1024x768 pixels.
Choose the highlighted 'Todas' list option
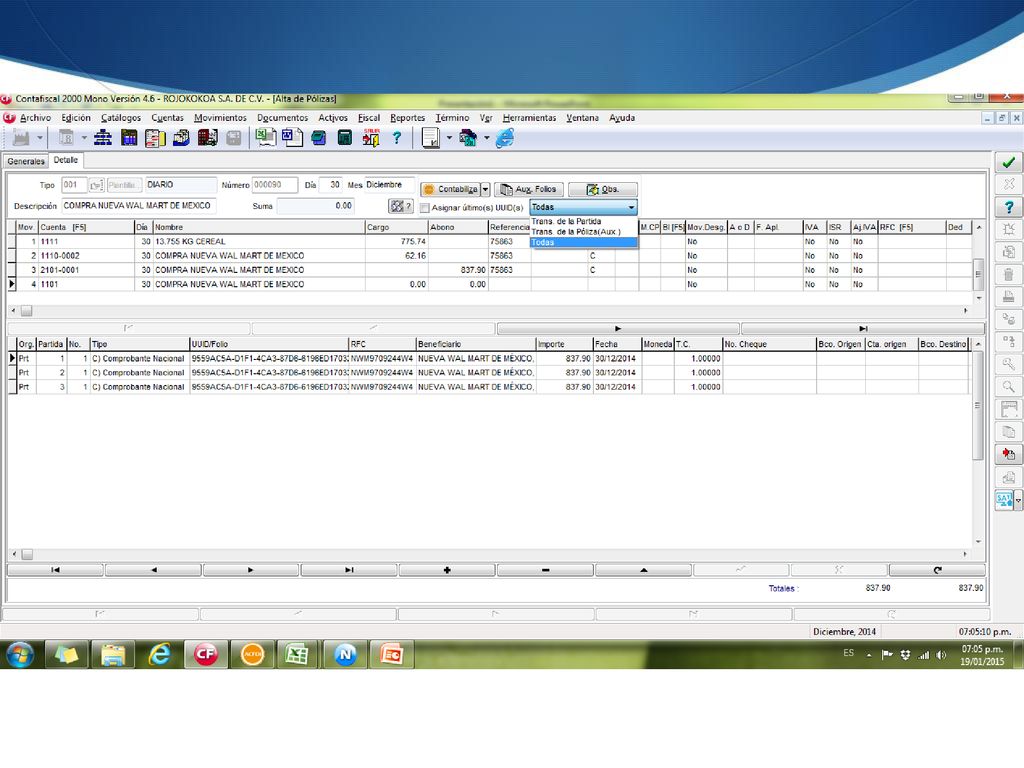583,242
